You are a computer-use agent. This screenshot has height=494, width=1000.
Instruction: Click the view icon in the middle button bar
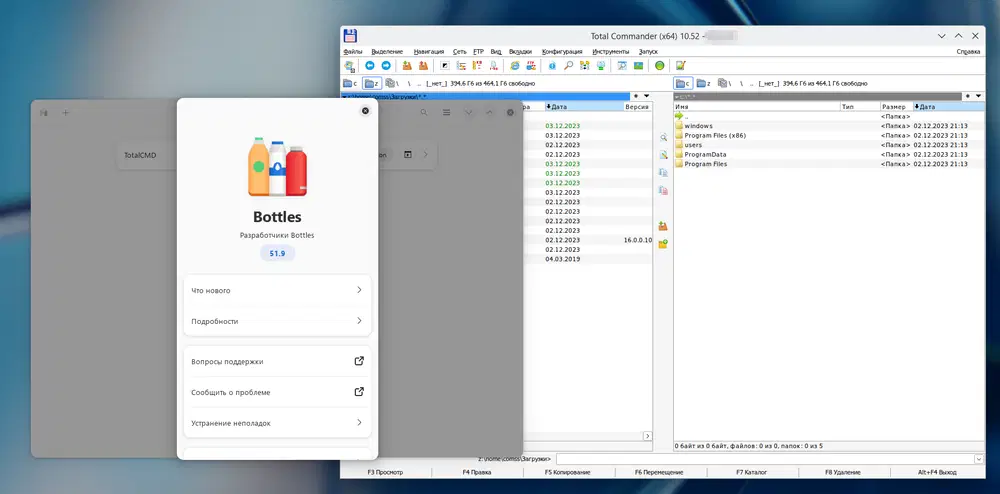[x=663, y=138]
